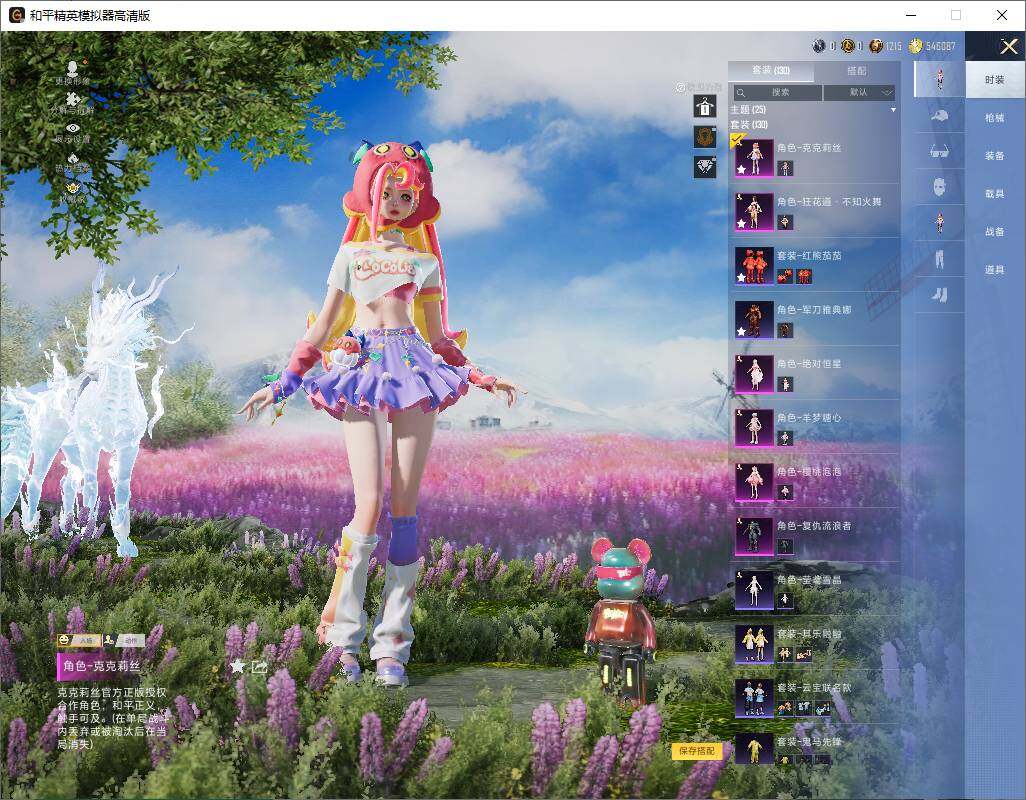Select the 套装-红熊茄茄 outfit thumbnail
Viewport: 1026px width, 800px height.
pyautogui.click(x=753, y=266)
